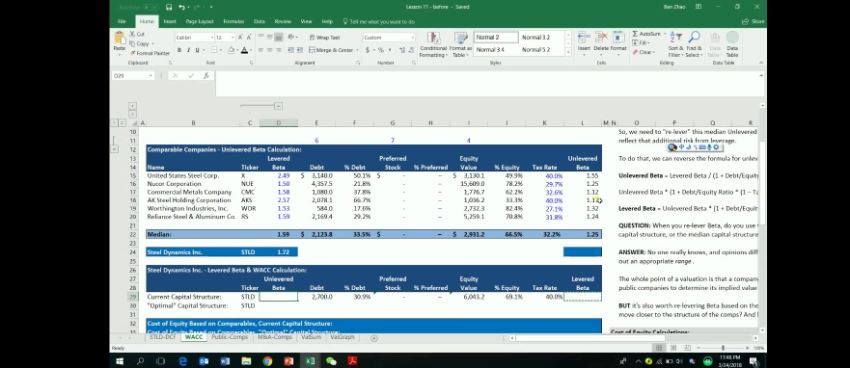The height and width of the screenshot is (368, 850).
Task: Open Format as Table gallery
Action: point(460,44)
